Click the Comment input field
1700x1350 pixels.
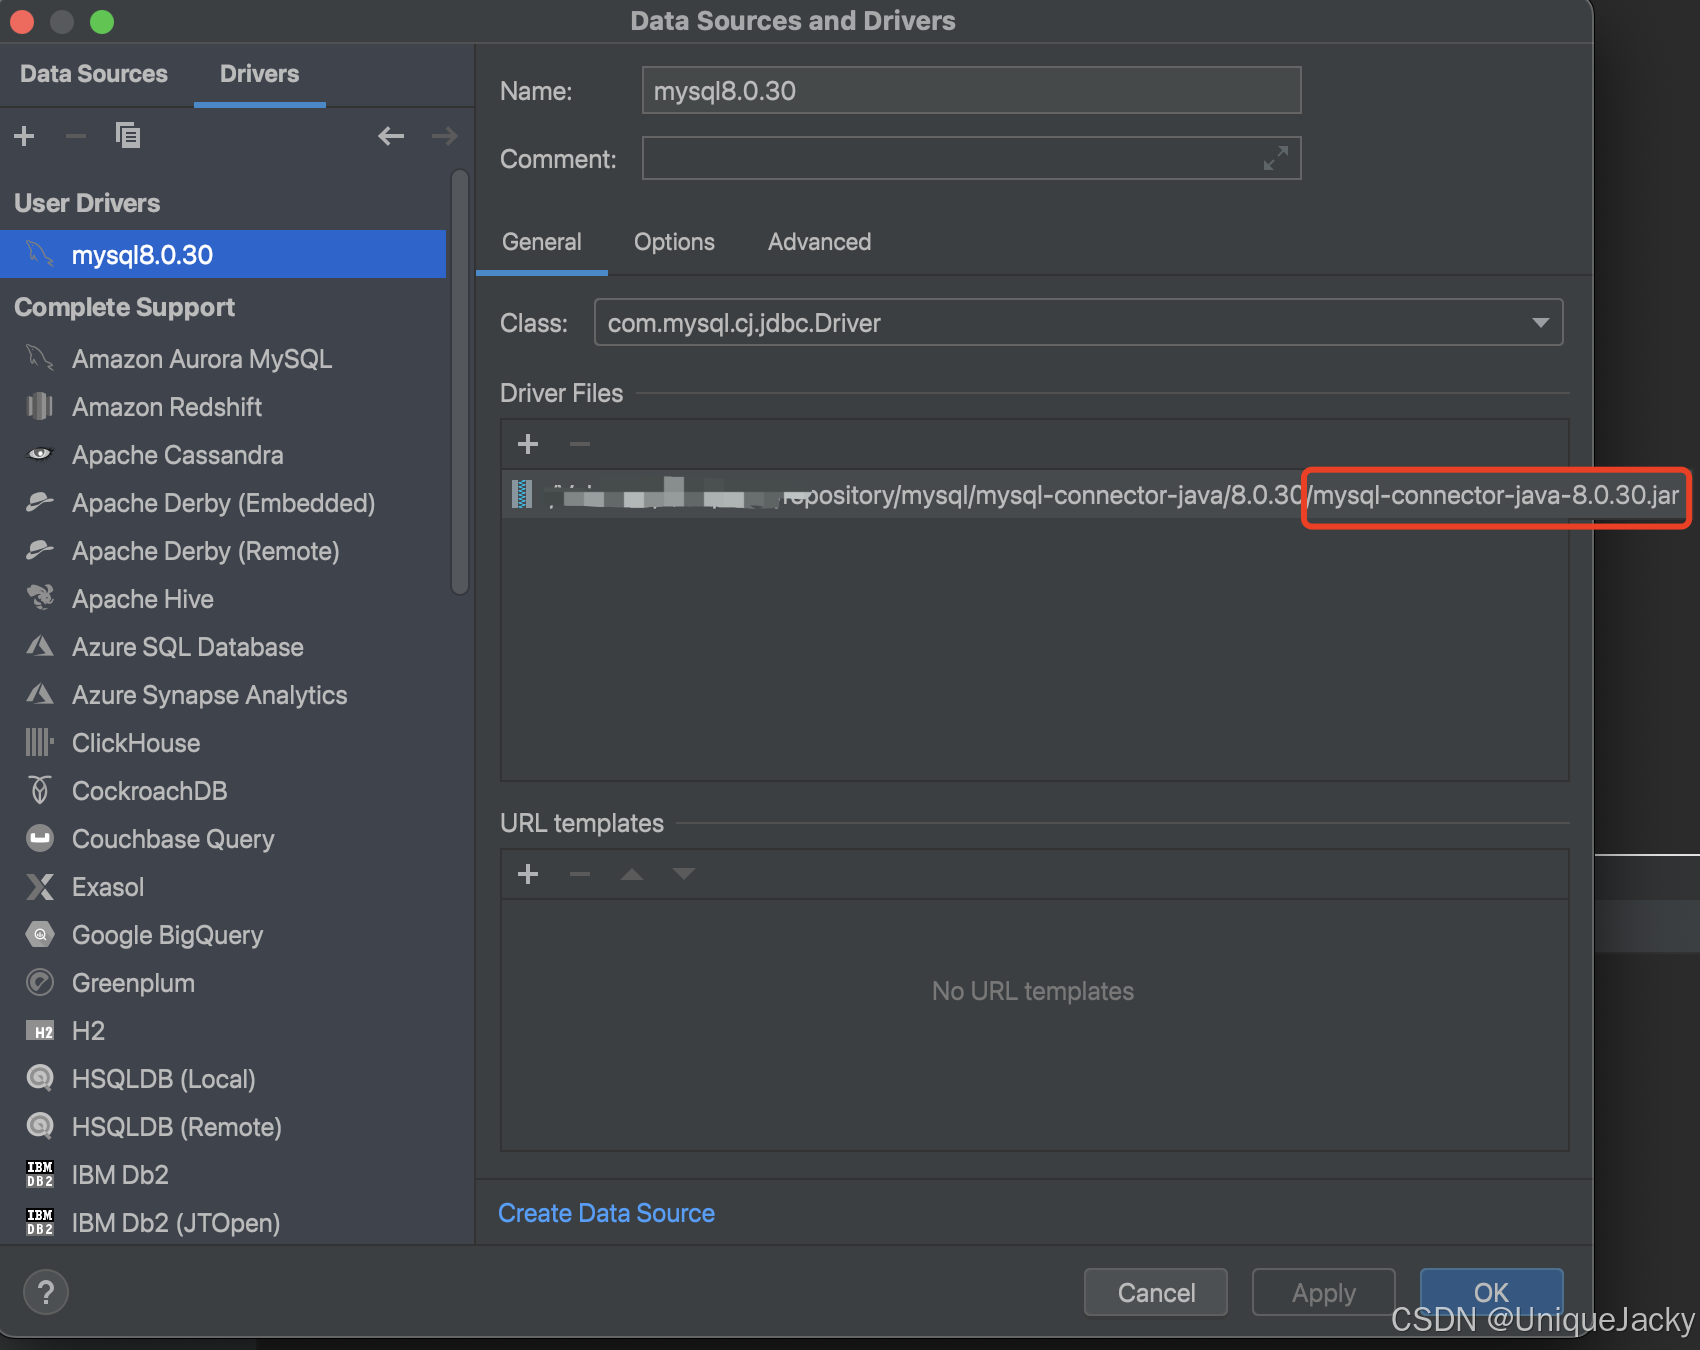point(971,158)
